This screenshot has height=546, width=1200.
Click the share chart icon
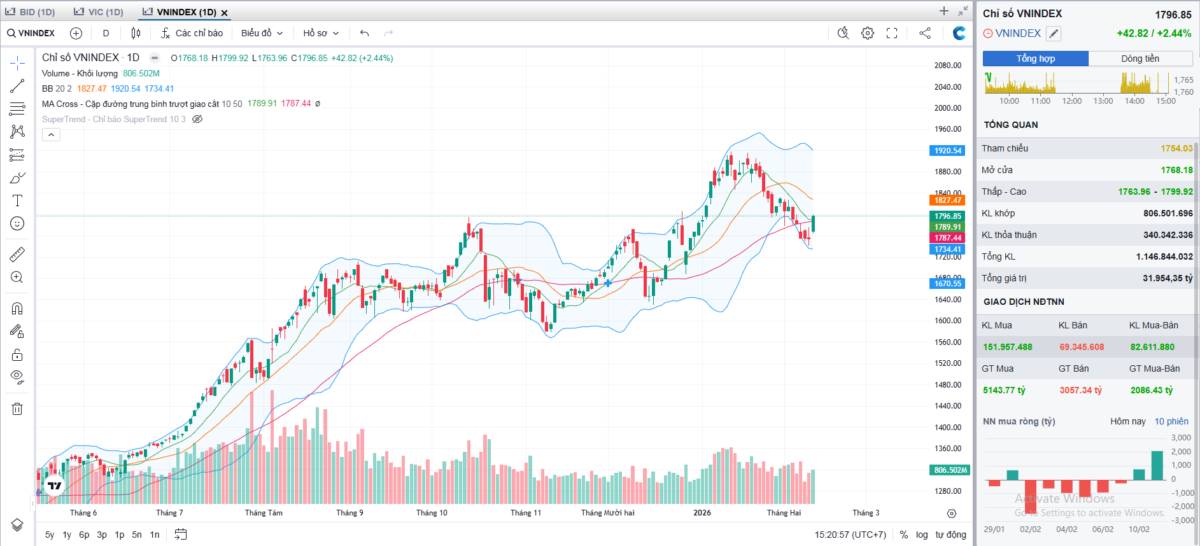point(925,33)
